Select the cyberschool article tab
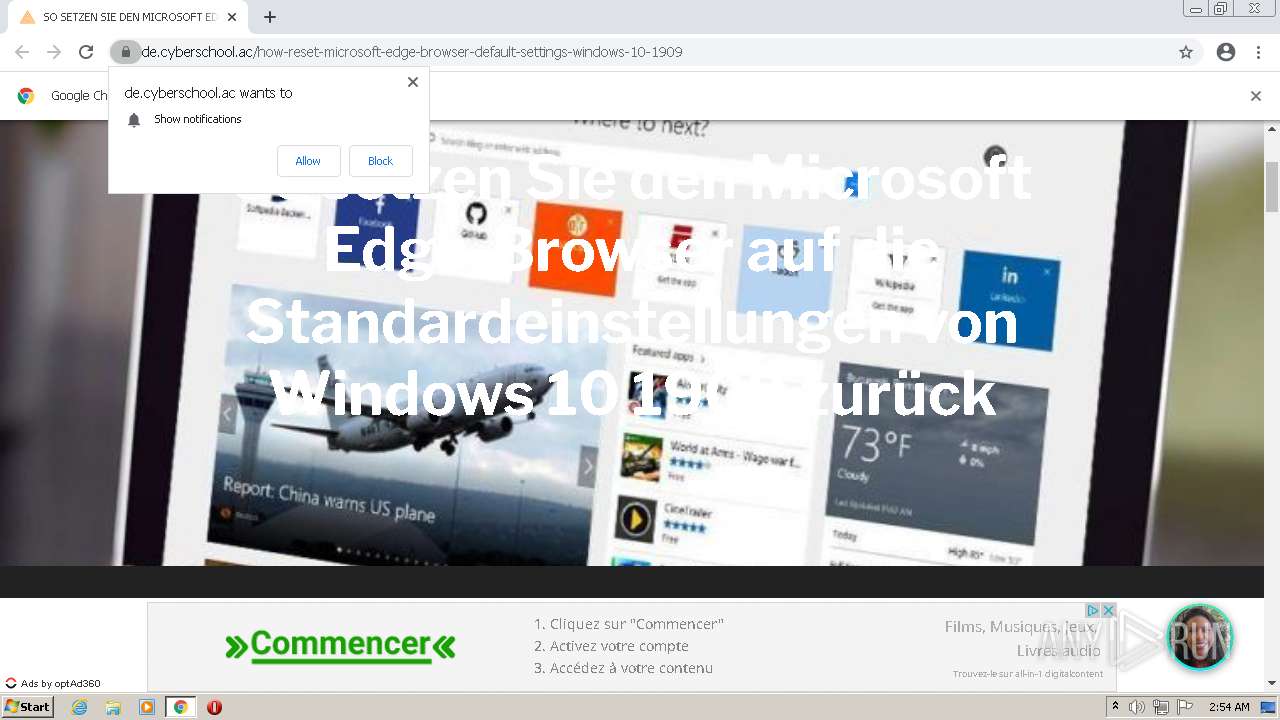Image resolution: width=1280 pixels, height=720 pixels. point(127,17)
